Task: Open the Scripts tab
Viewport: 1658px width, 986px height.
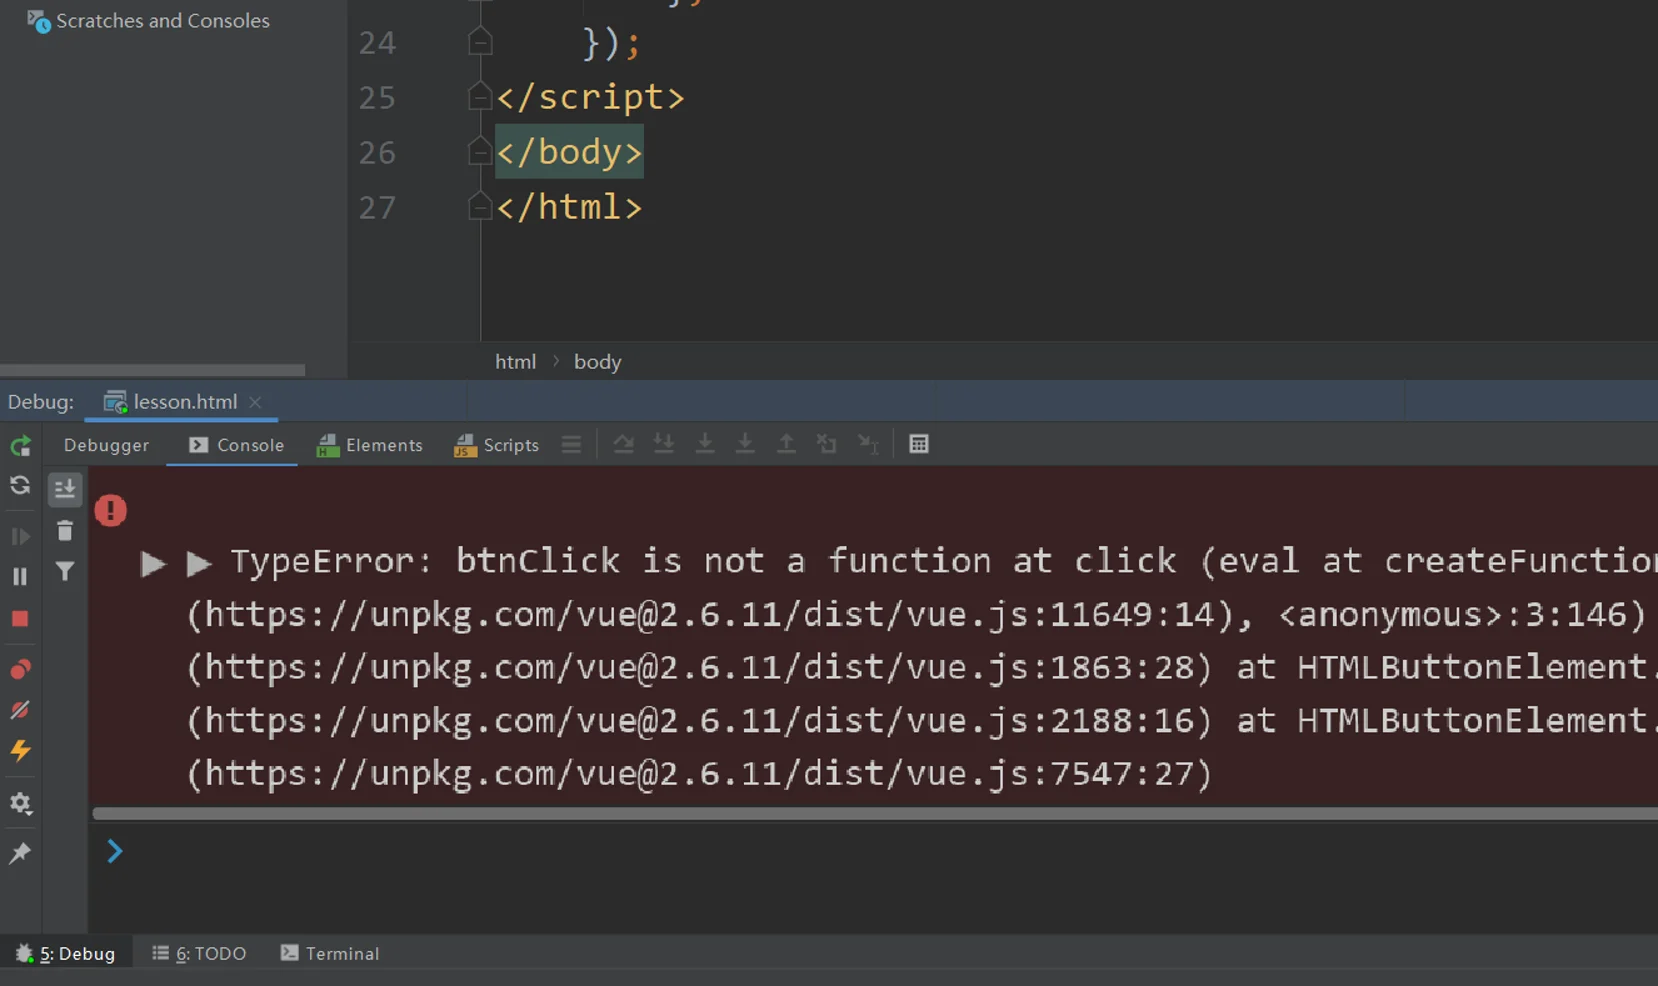Action: pos(496,445)
